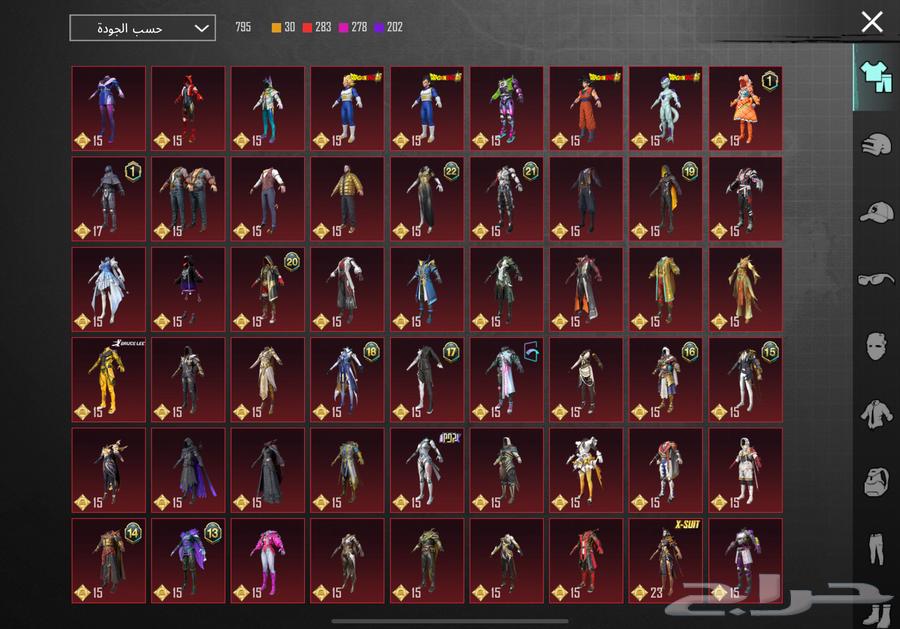Tap the blue swap arrow icon on outfit
900x629 pixels.
531,351
